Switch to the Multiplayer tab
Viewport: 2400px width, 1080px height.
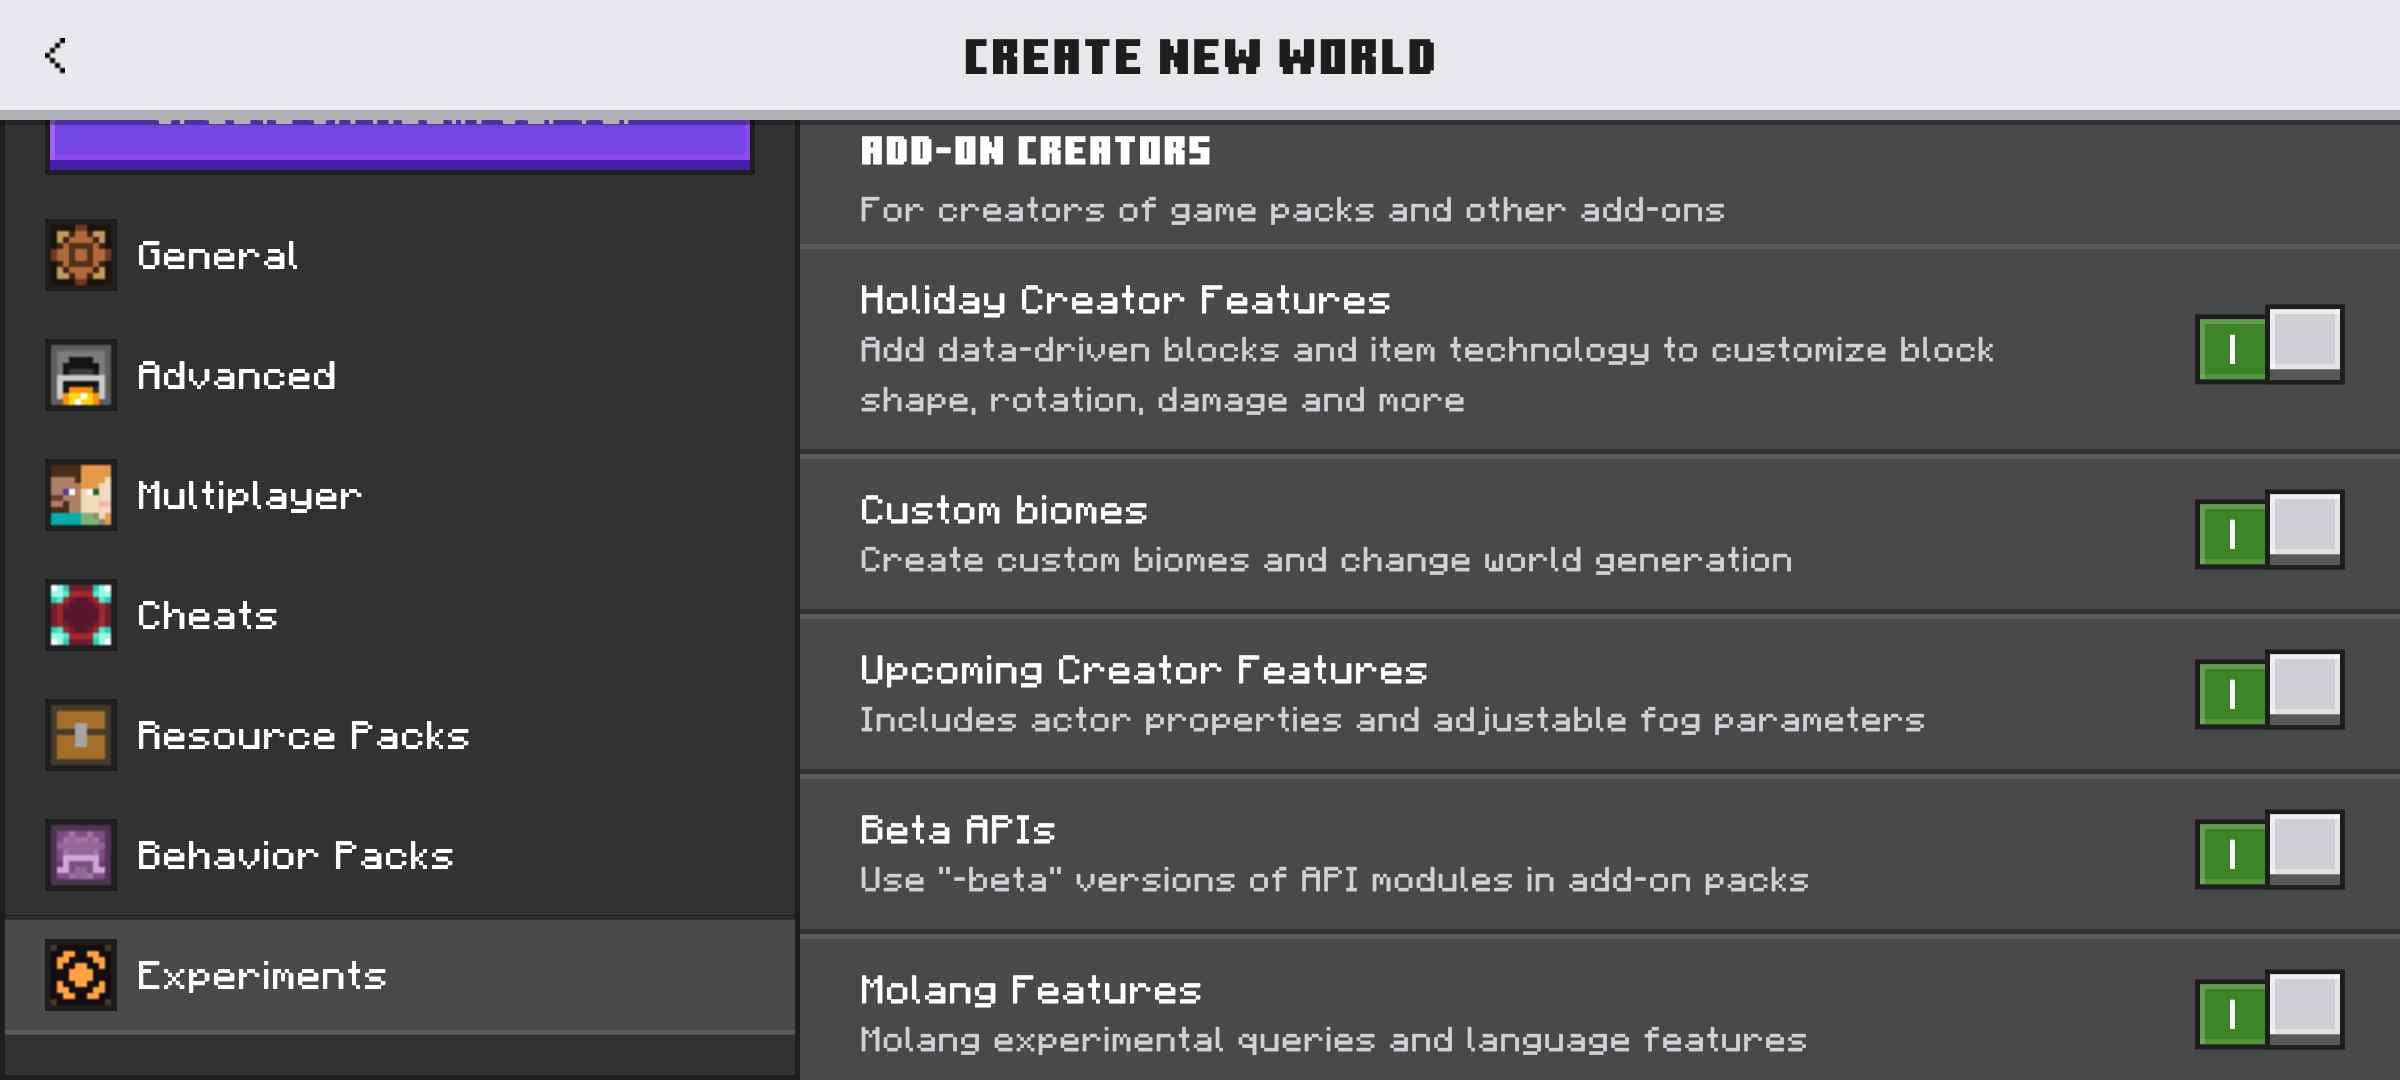(400, 495)
